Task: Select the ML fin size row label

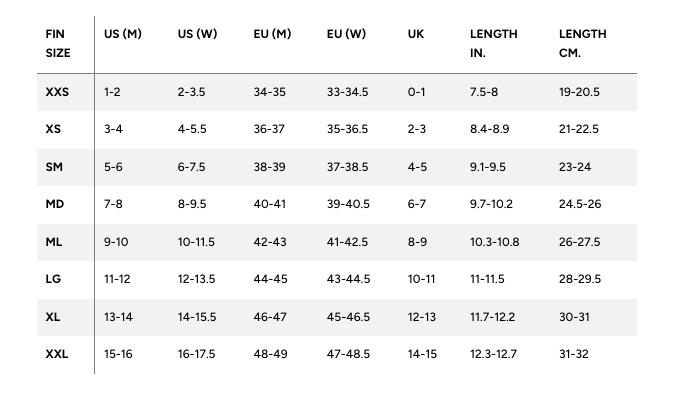Action: 54,242
